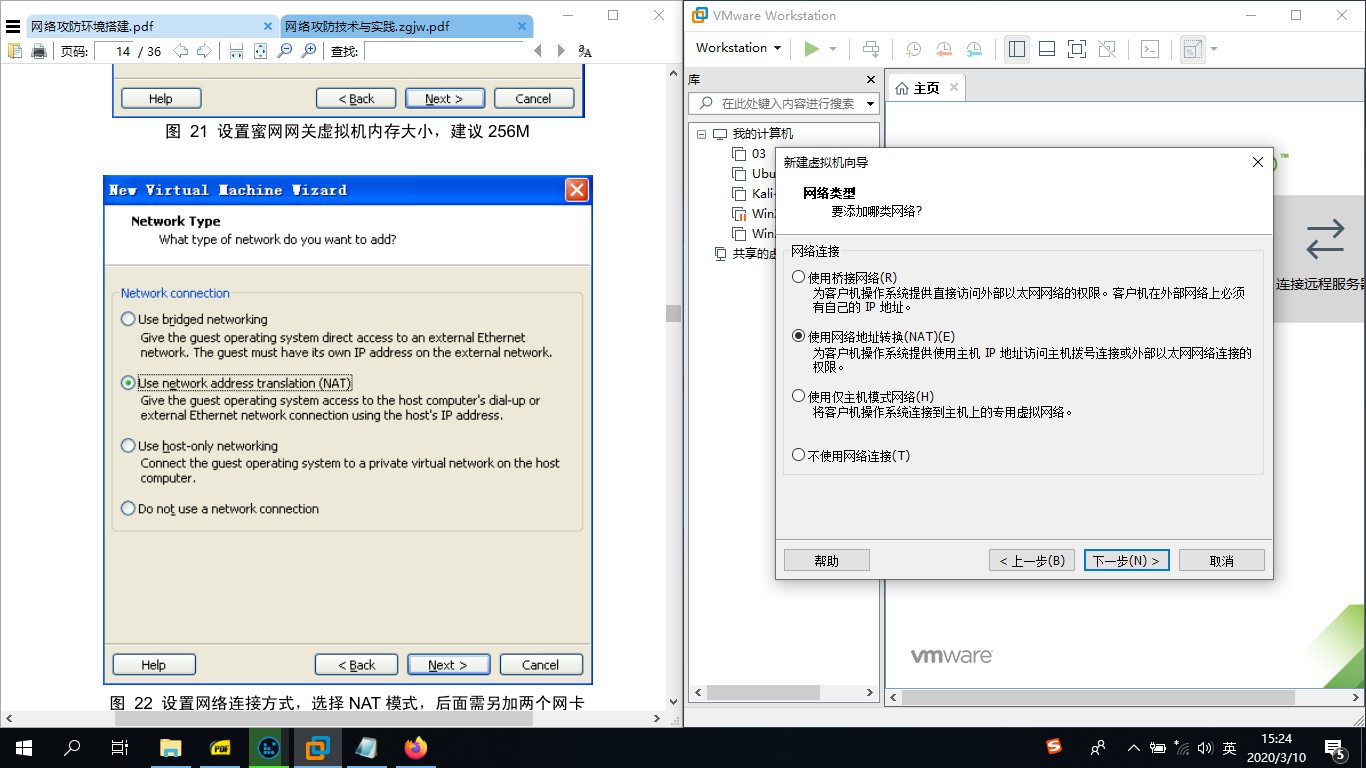Screen dimensions: 1366x768
Task: Click the stretch guest display icon
Action: (x=1192, y=48)
